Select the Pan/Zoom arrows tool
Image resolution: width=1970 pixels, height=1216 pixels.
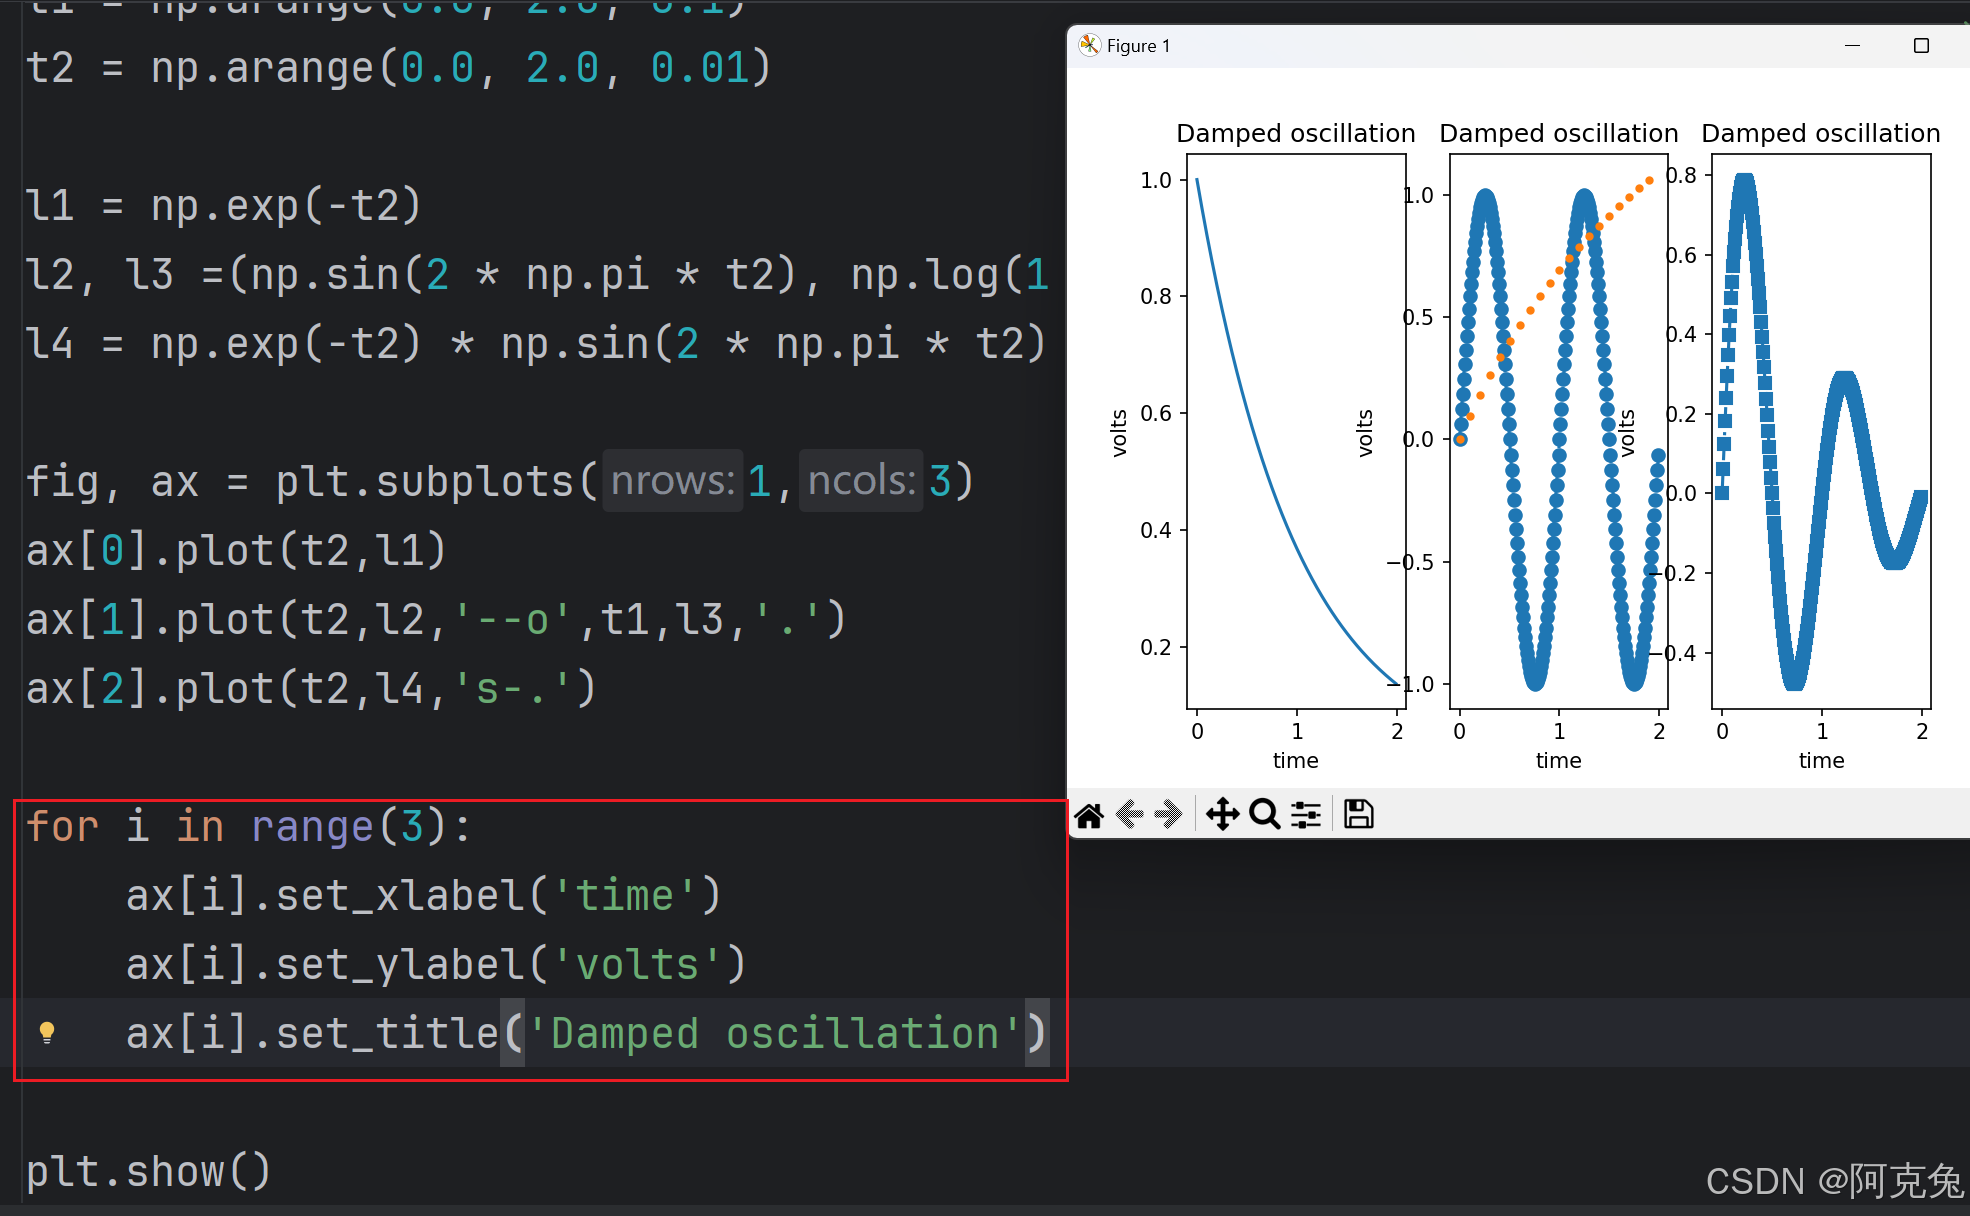[x=1223, y=814]
